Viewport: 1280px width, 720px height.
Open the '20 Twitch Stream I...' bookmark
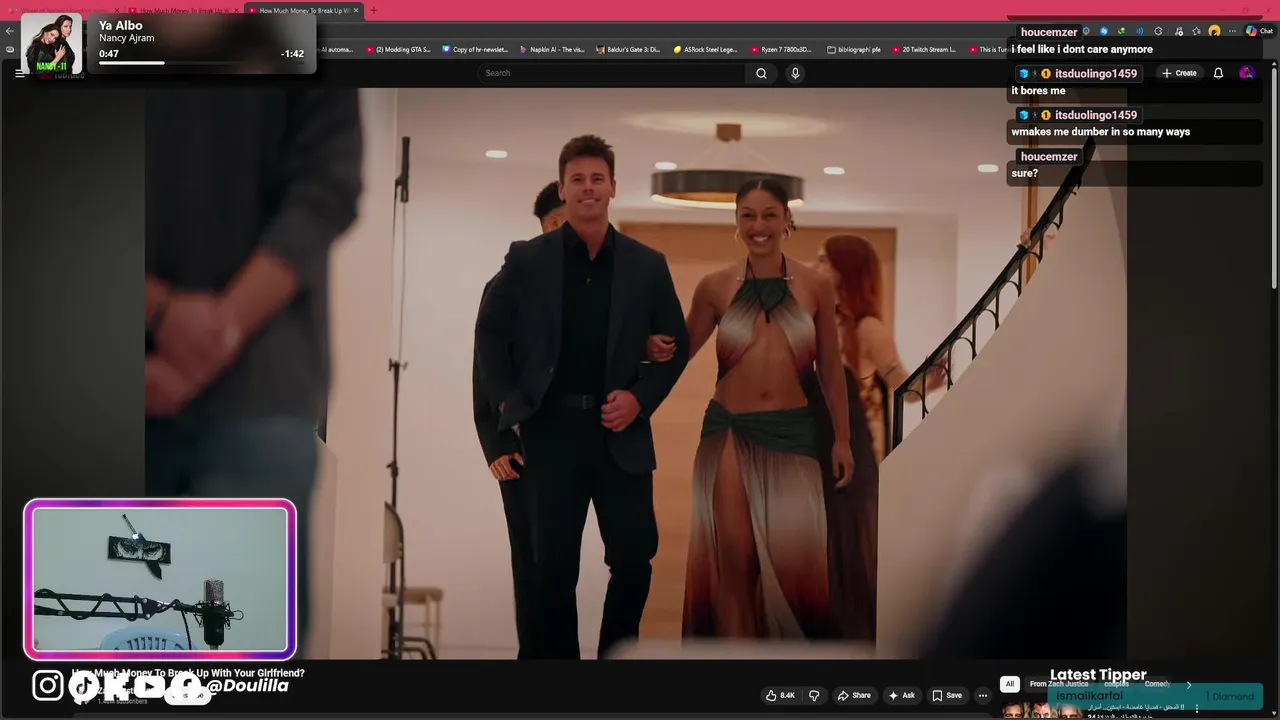(924, 49)
